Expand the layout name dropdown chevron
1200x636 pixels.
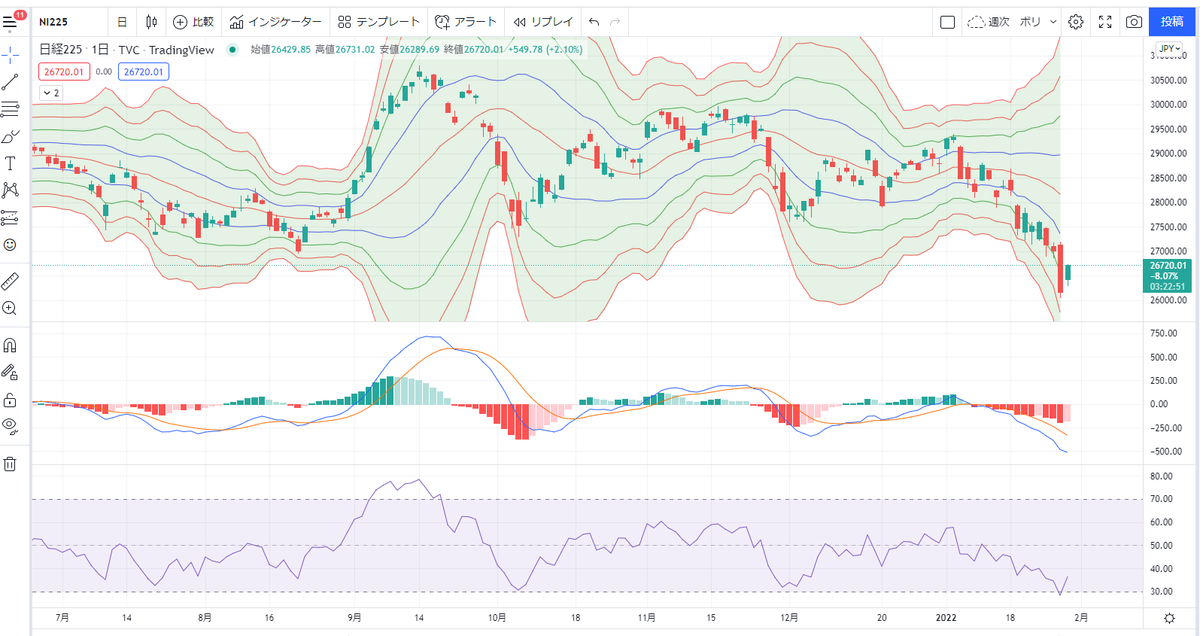(x=1051, y=21)
